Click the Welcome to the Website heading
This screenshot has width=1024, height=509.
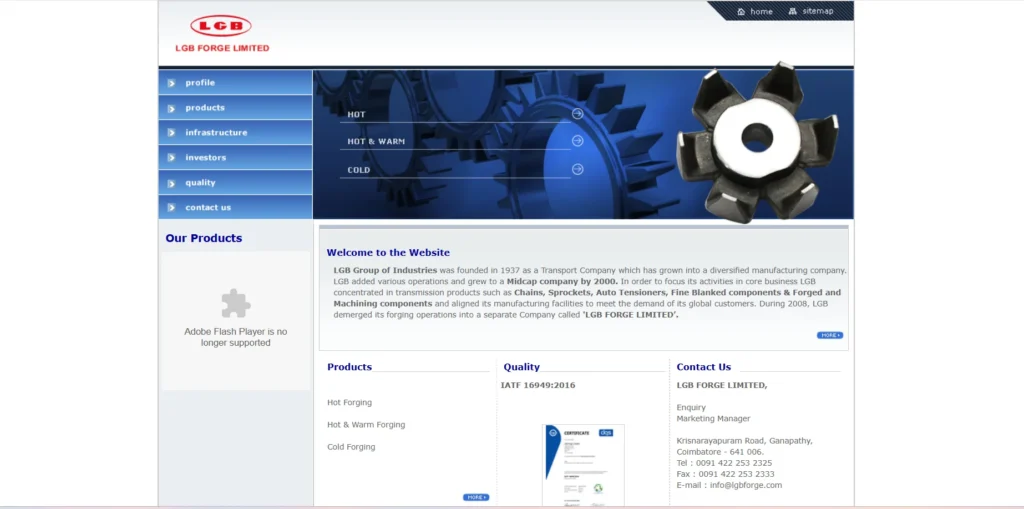(x=388, y=252)
